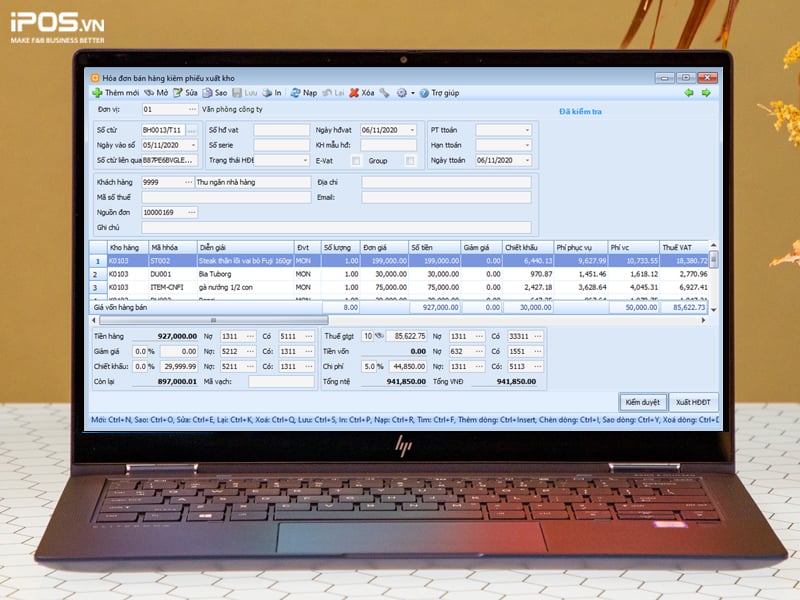The height and width of the screenshot is (600, 800).
Task: Enable the Group checkbox
Action: click(x=410, y=160)
